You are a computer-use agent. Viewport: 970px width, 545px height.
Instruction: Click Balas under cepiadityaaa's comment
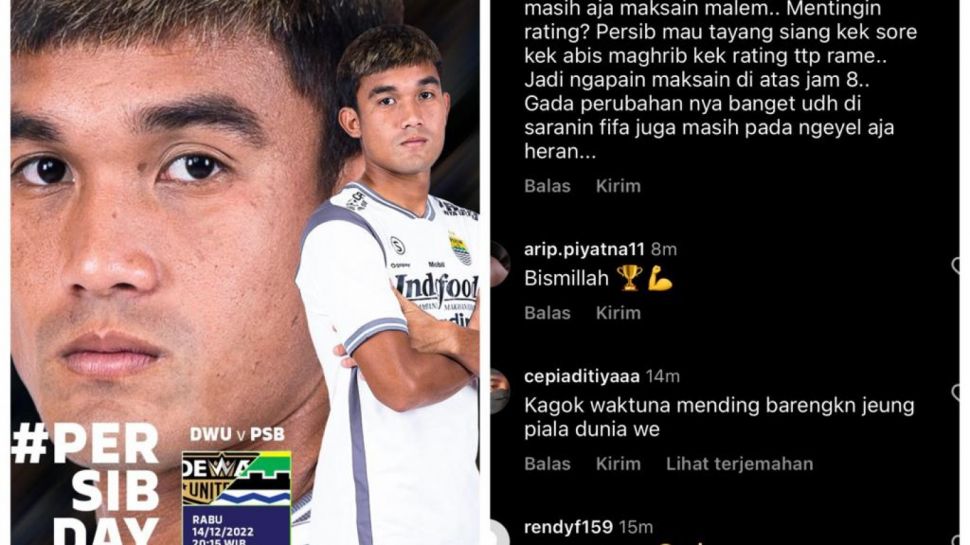click(x=547, y=463)
